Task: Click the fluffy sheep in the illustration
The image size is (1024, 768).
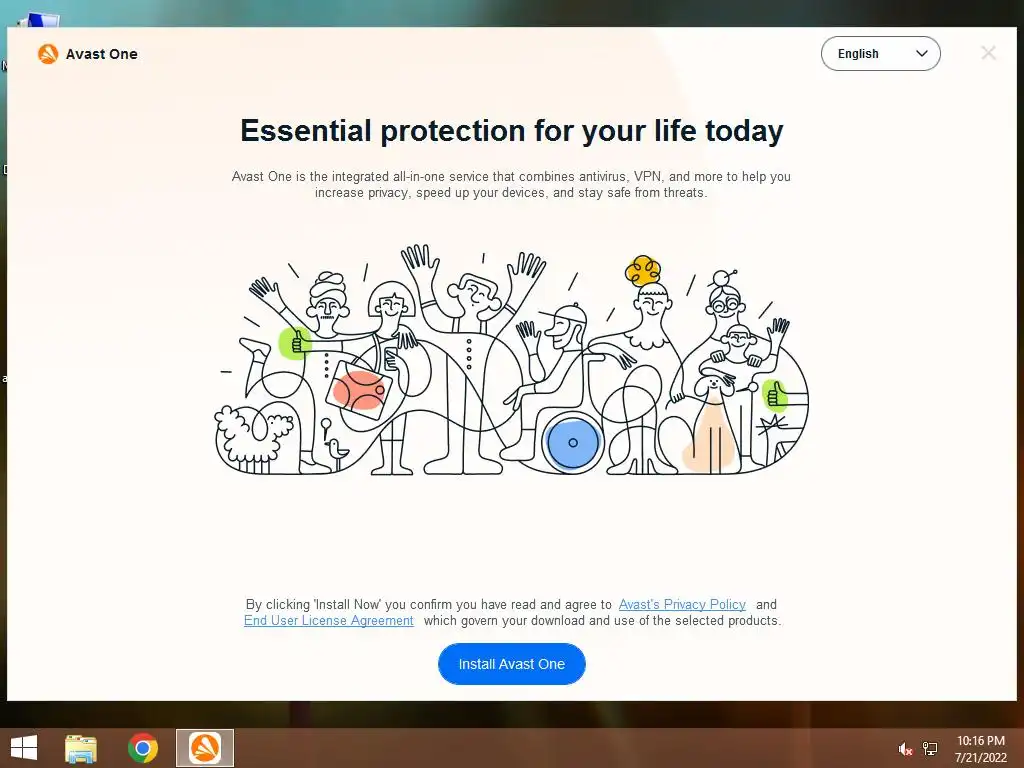Action: point(255,438)
